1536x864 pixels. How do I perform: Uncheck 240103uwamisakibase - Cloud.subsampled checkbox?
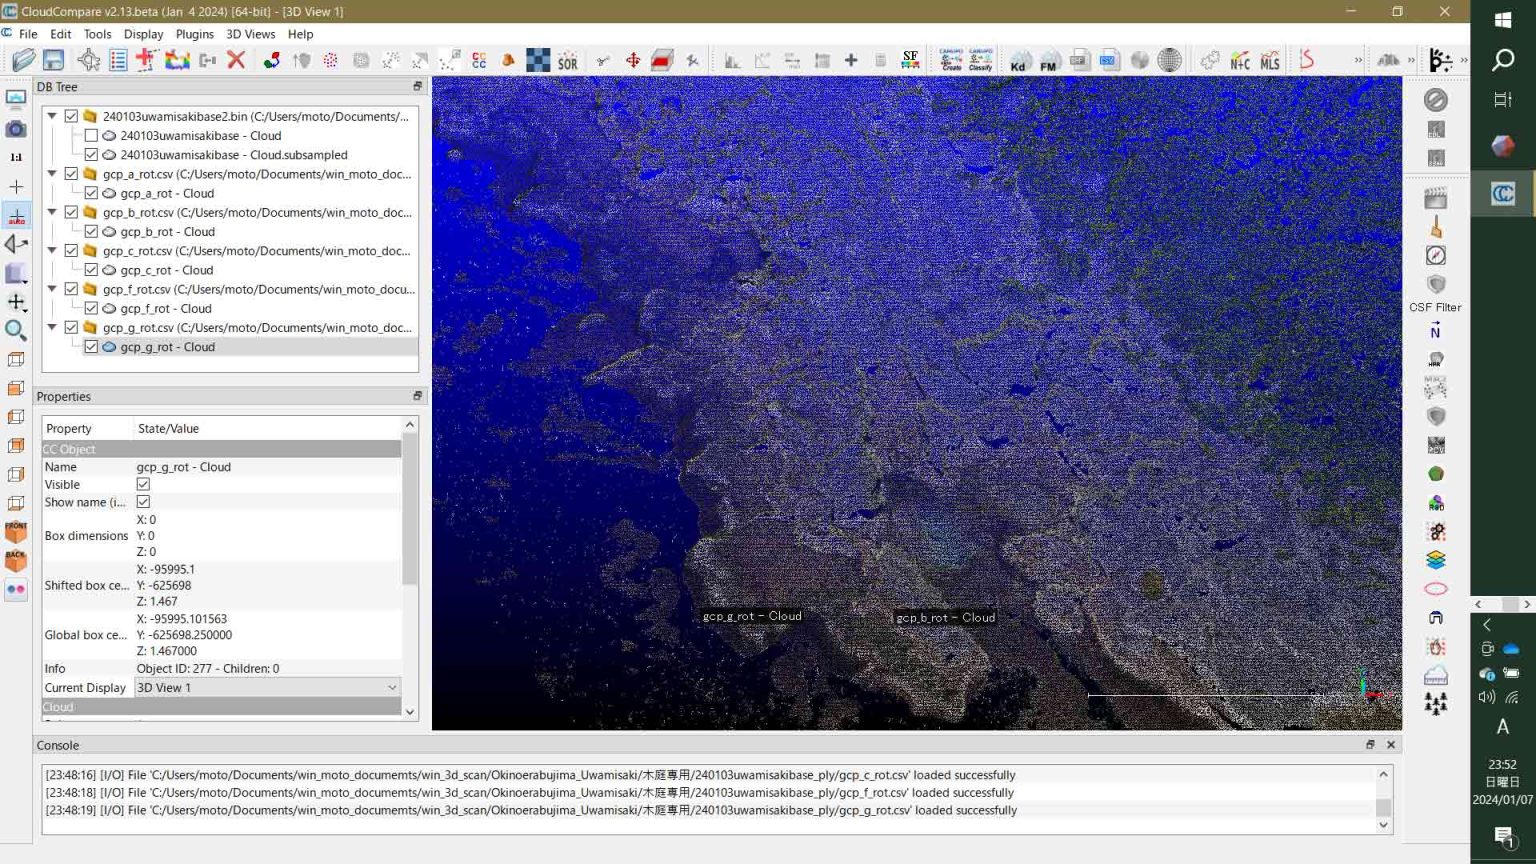91,155
